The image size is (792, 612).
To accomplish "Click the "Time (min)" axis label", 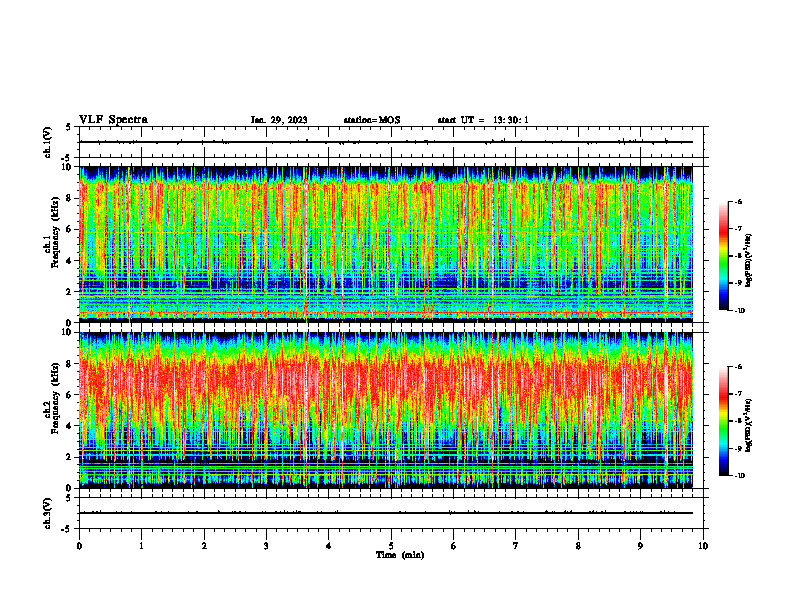I will 400,555.
